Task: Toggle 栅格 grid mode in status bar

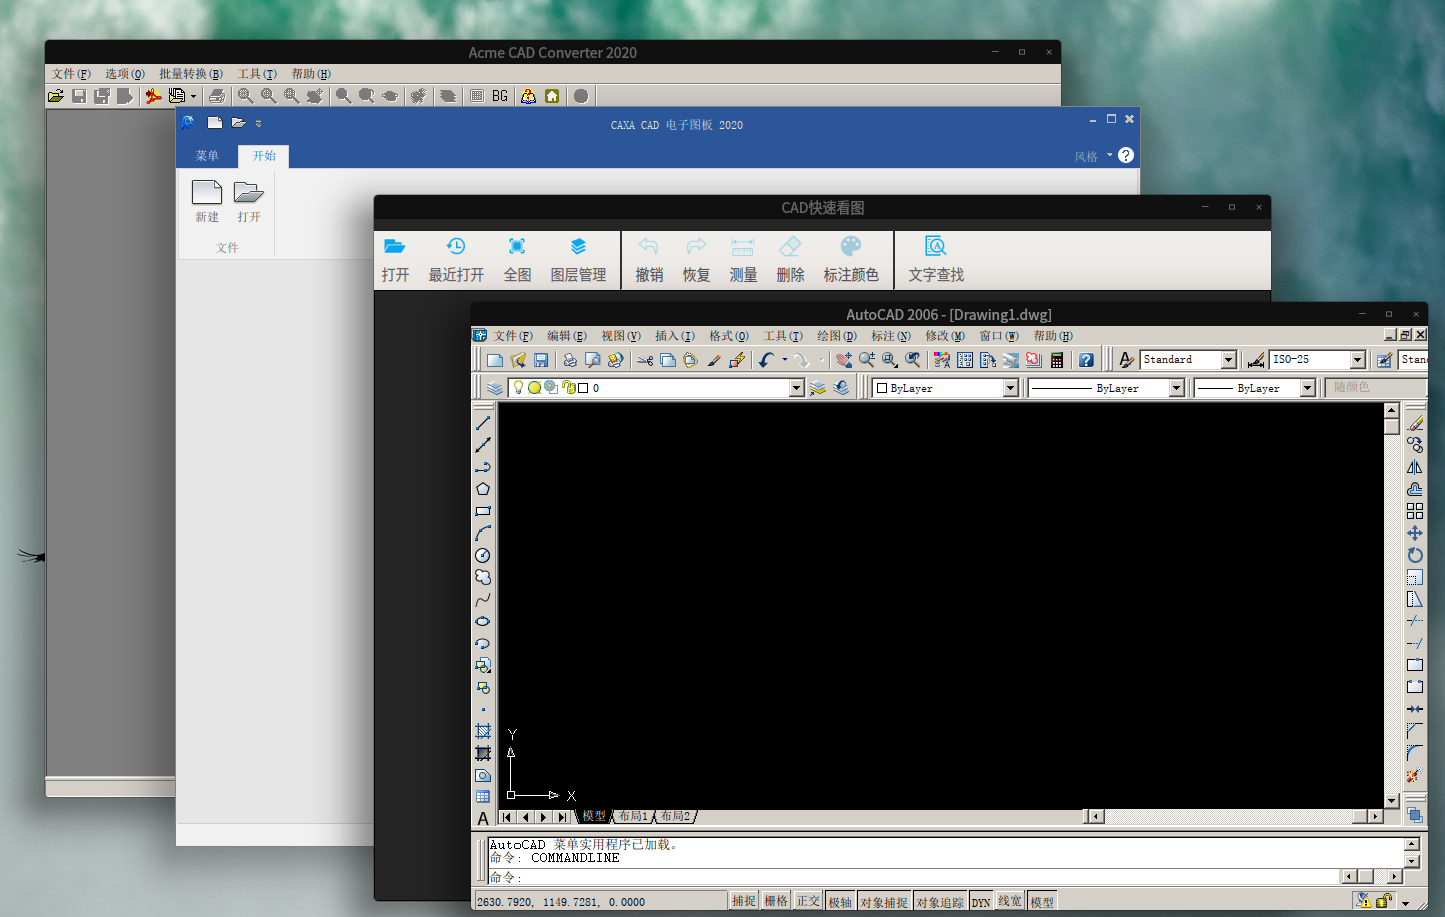Action: point(776,901)
